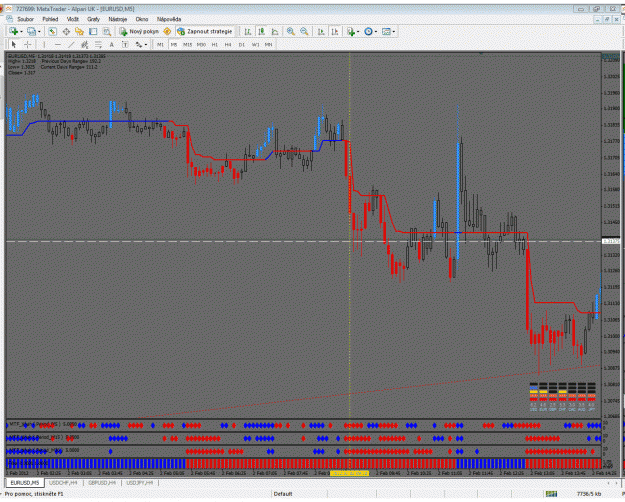Screen dimensions: 625x502
Task: Switch chart to bar chart icon
Action: tap(248, 31)
